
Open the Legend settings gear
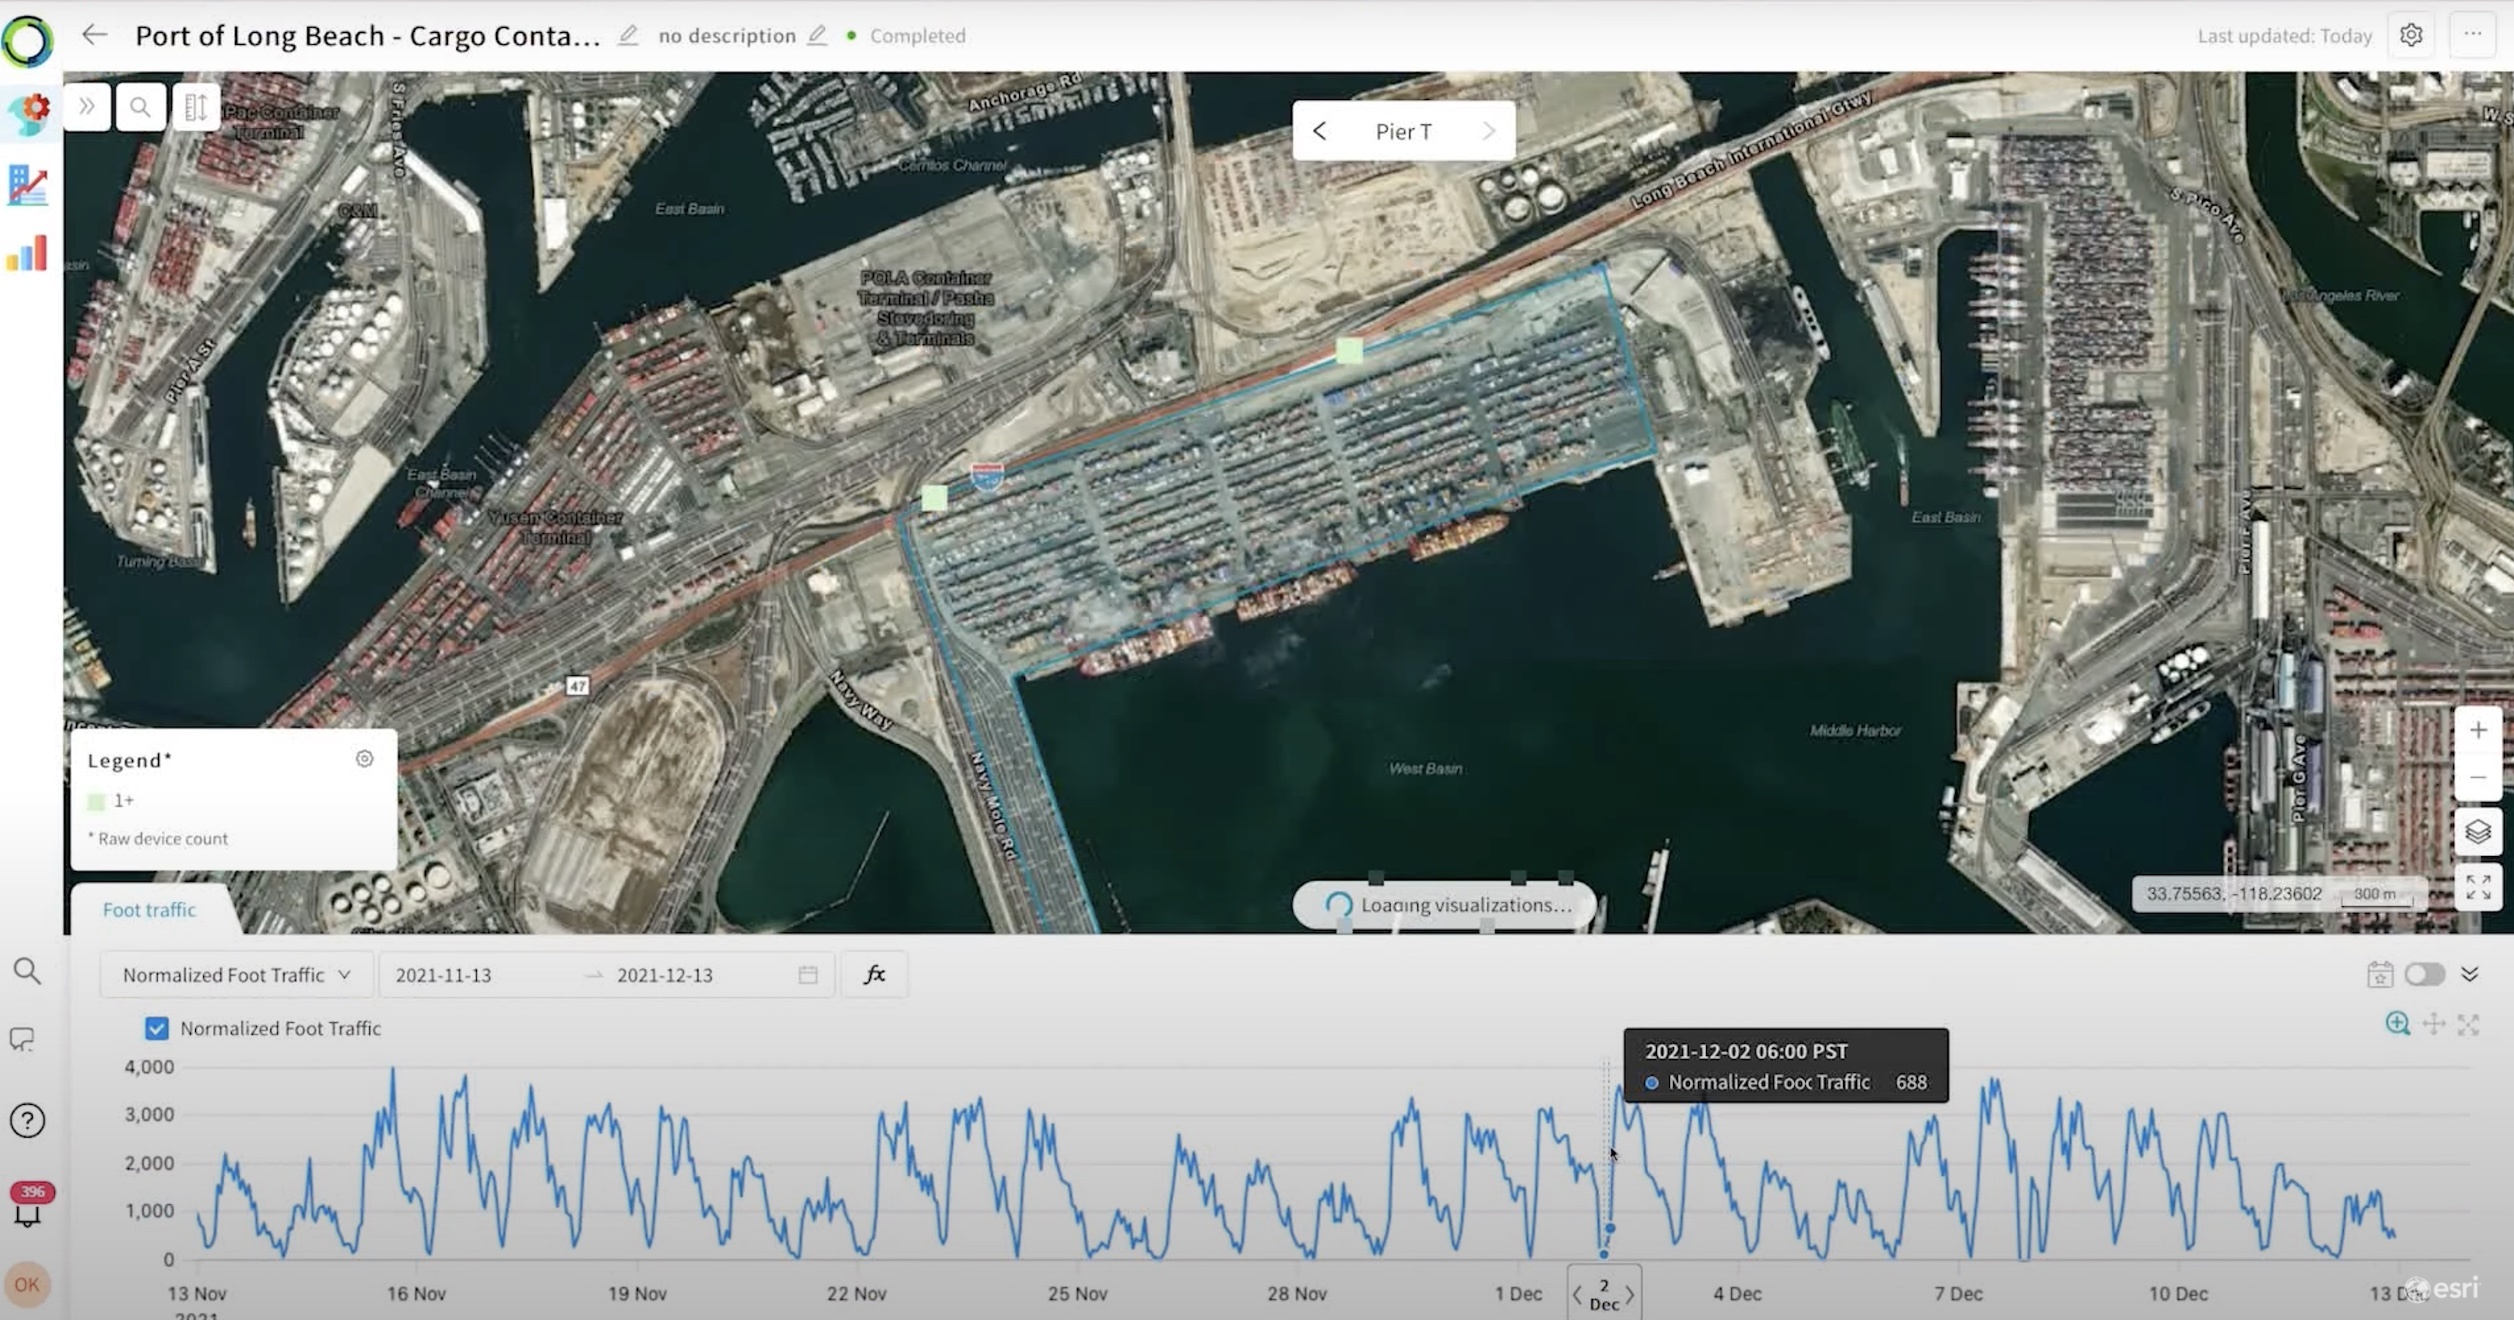pyautogui.click(x=365, y=759)
